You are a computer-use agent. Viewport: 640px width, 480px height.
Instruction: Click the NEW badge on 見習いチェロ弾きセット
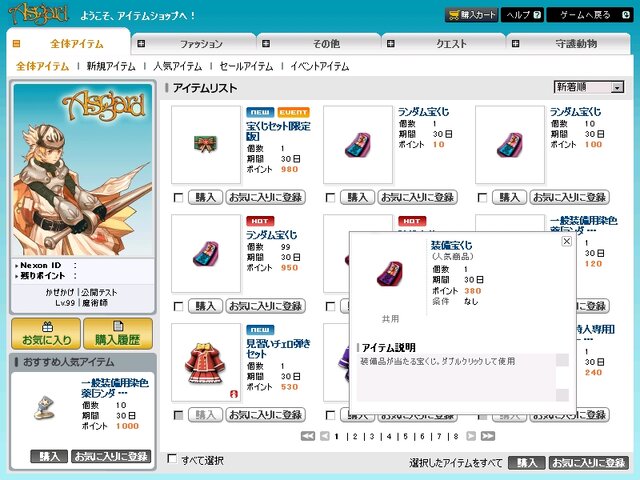tap(260, 329)
